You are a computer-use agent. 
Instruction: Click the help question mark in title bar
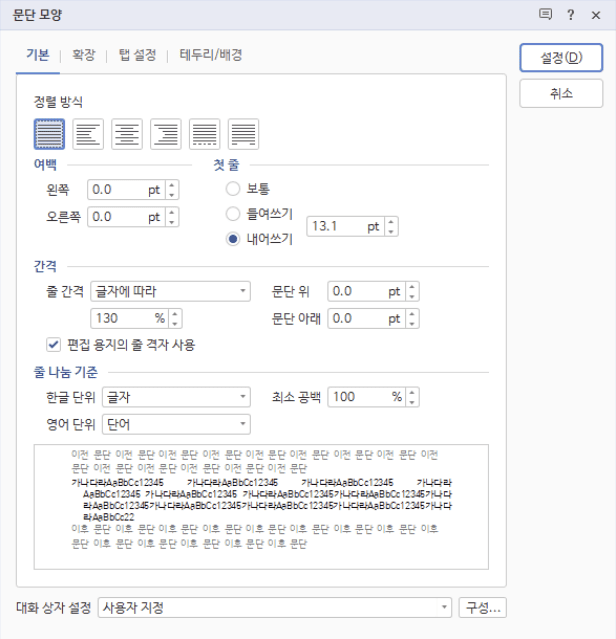point(570,15)
